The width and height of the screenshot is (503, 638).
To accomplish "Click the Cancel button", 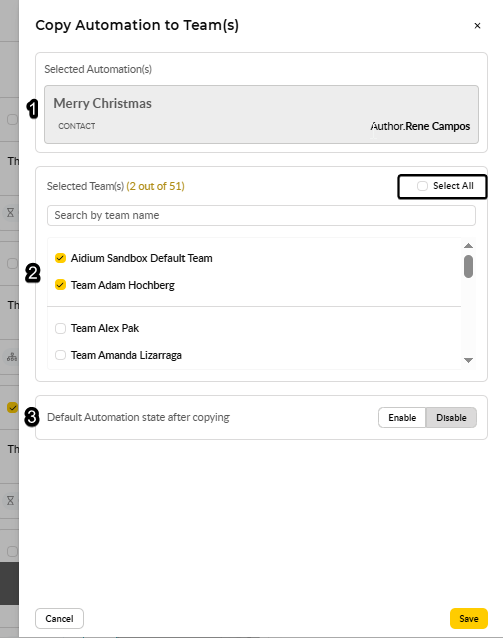I will (x=59, y=618).
